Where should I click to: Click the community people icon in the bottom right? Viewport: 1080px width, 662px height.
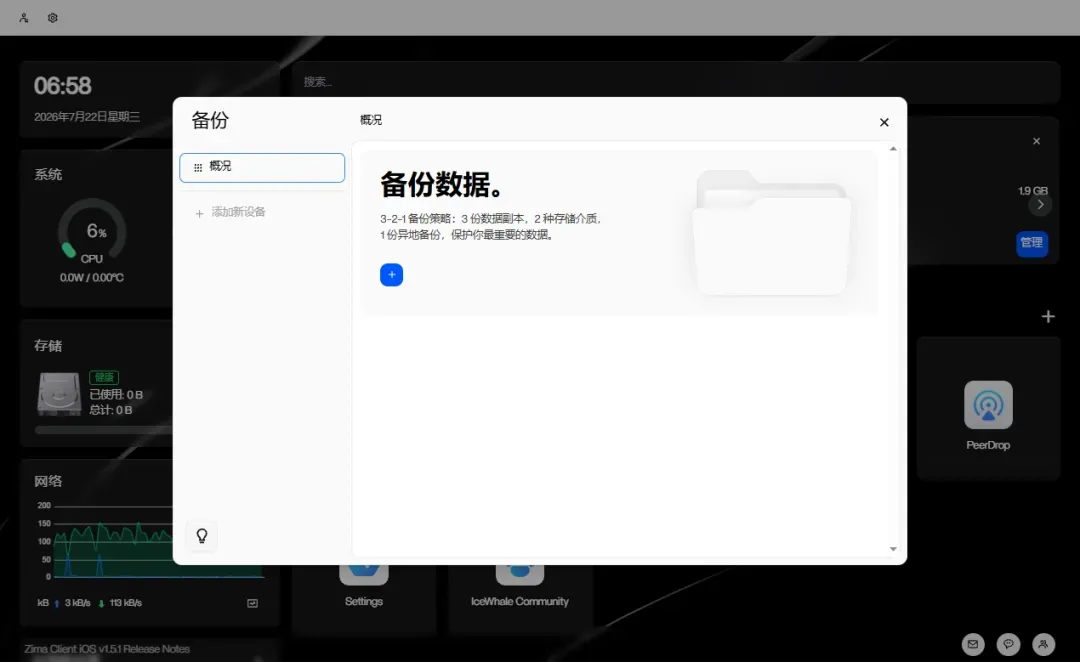coord(1043,644)
